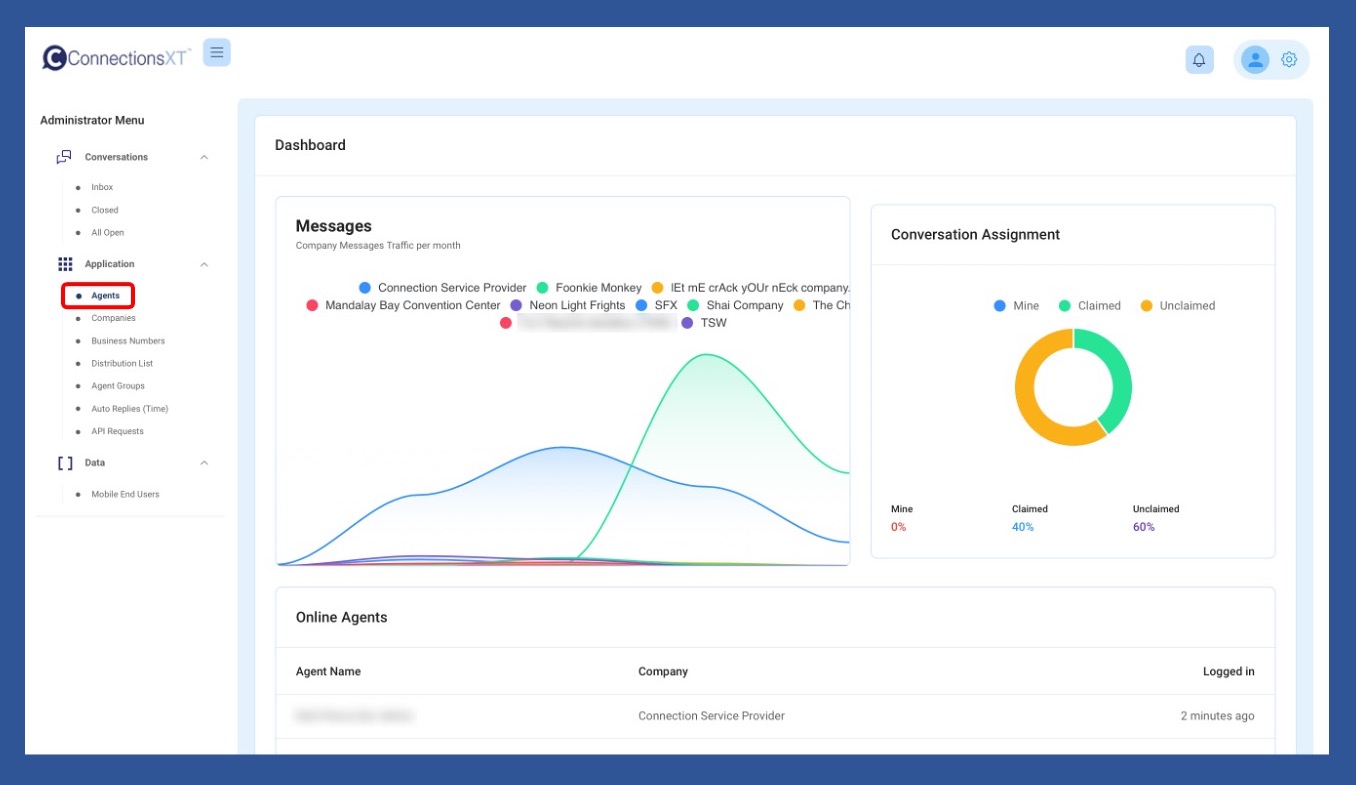Click the Agent Name column header
1356x785 pixels.
pyautogui.click(x=328, y=672)
